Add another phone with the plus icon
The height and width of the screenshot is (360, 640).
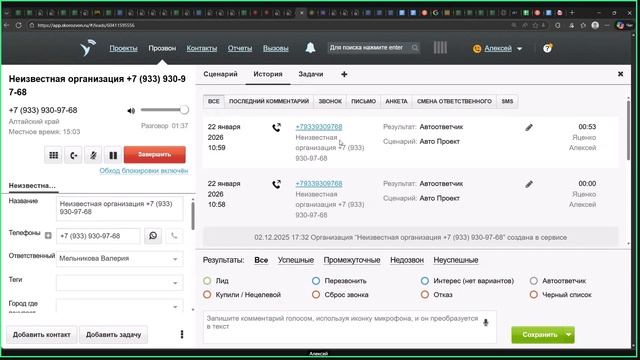coord(48,236)
